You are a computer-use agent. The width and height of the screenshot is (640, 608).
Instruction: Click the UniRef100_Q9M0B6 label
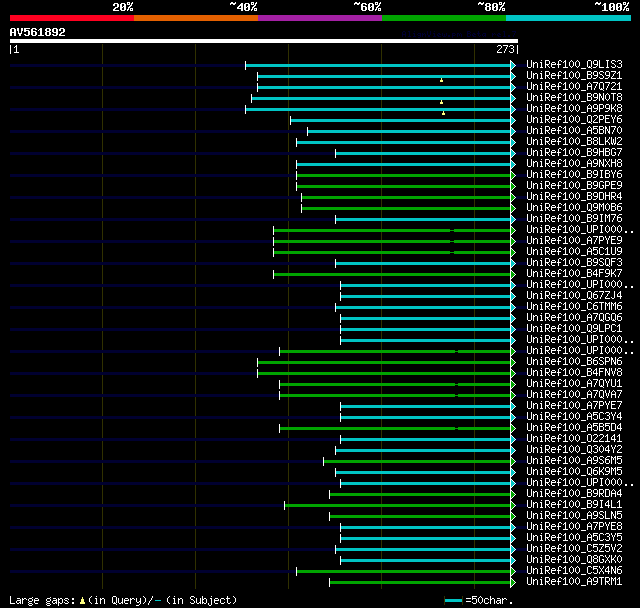pyautogui.click(x=574, y=208)
